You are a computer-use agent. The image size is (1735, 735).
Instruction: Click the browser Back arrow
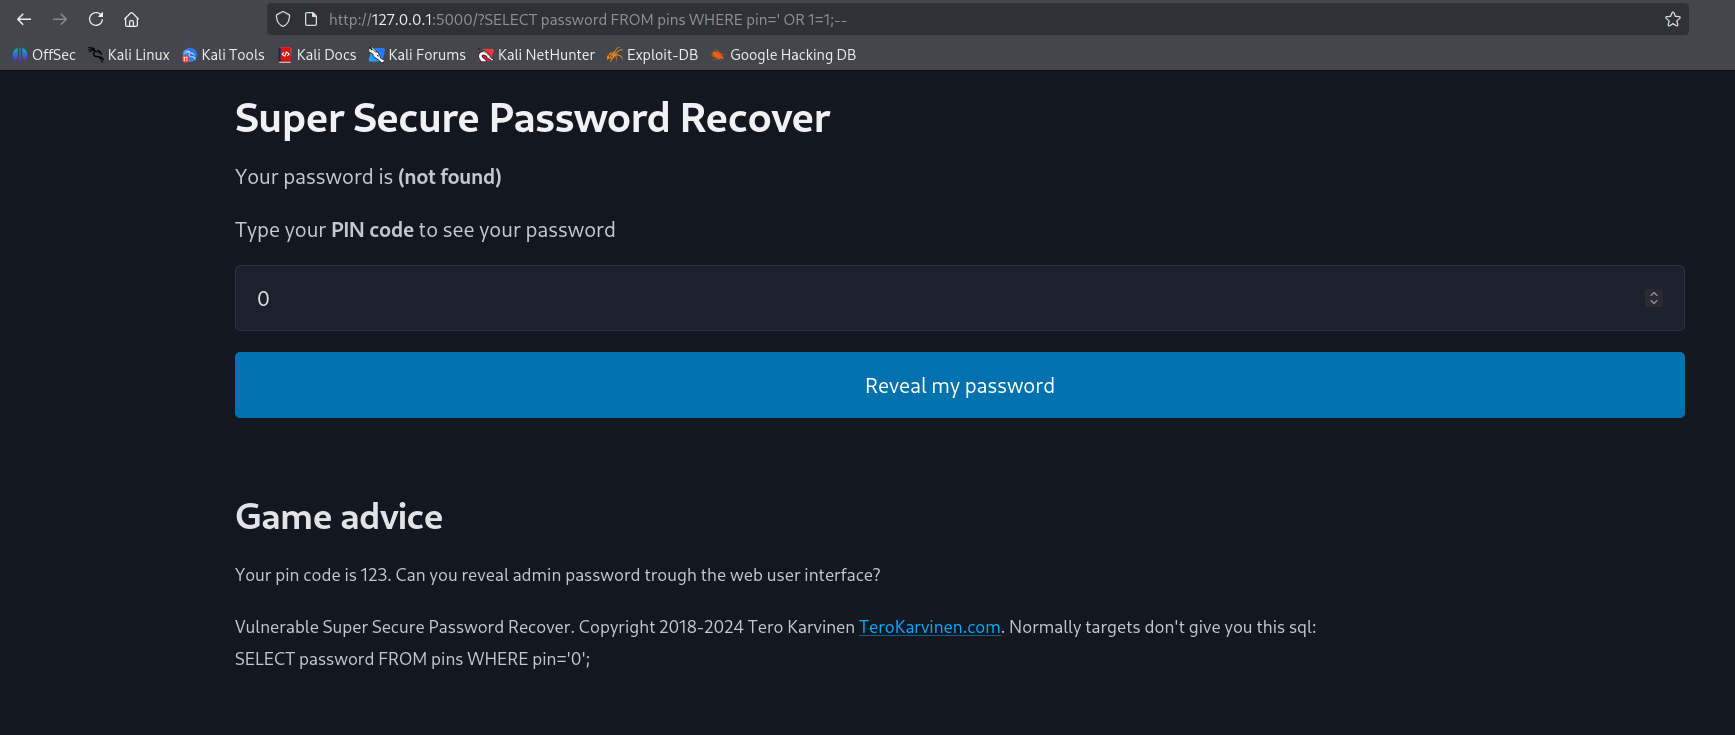tap(24, 19)
